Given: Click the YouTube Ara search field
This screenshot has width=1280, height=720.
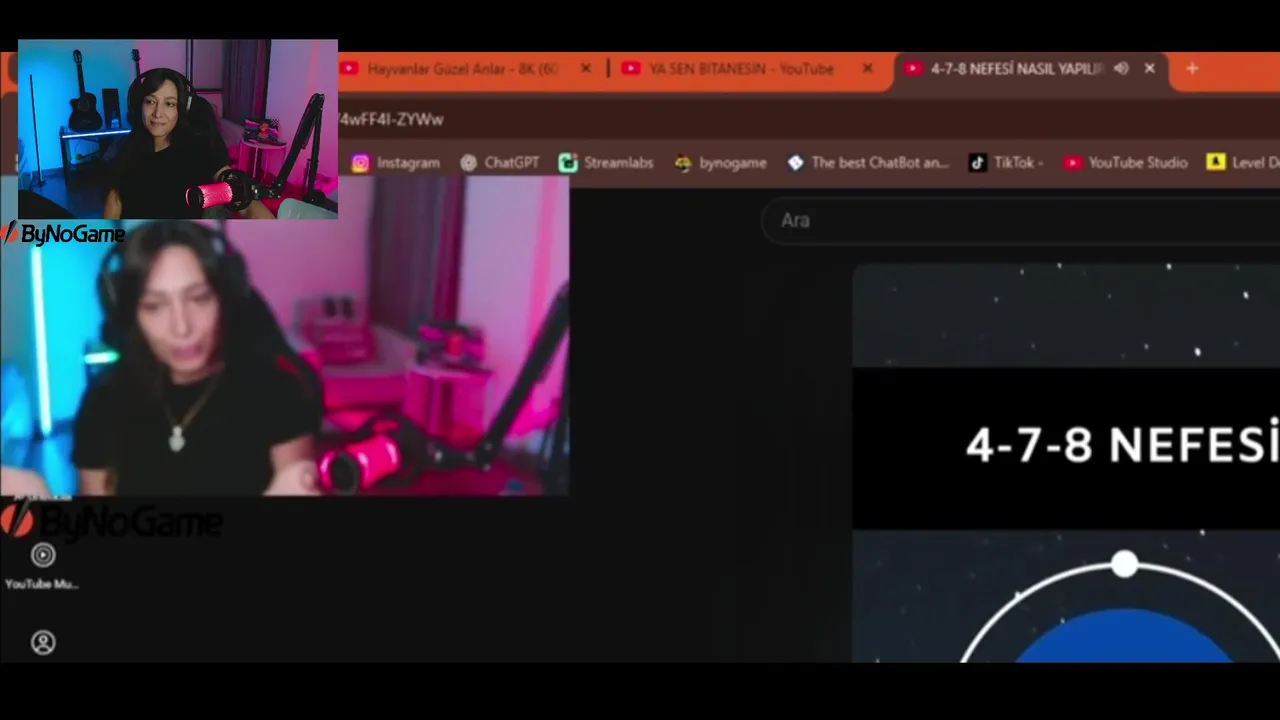Looking at the screenshot, I should click(1020, 220).
